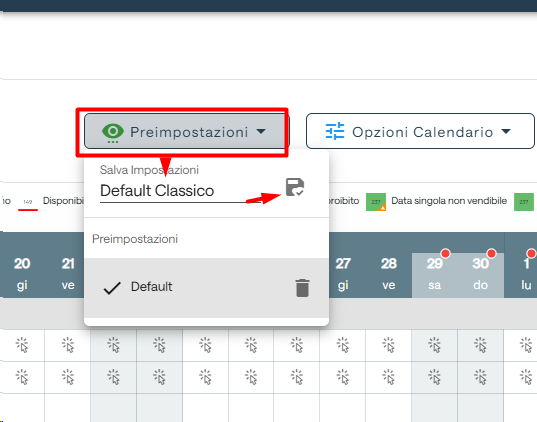
Task: Delete the Default preset with trash icon
Action: click(x=302, y=288)
